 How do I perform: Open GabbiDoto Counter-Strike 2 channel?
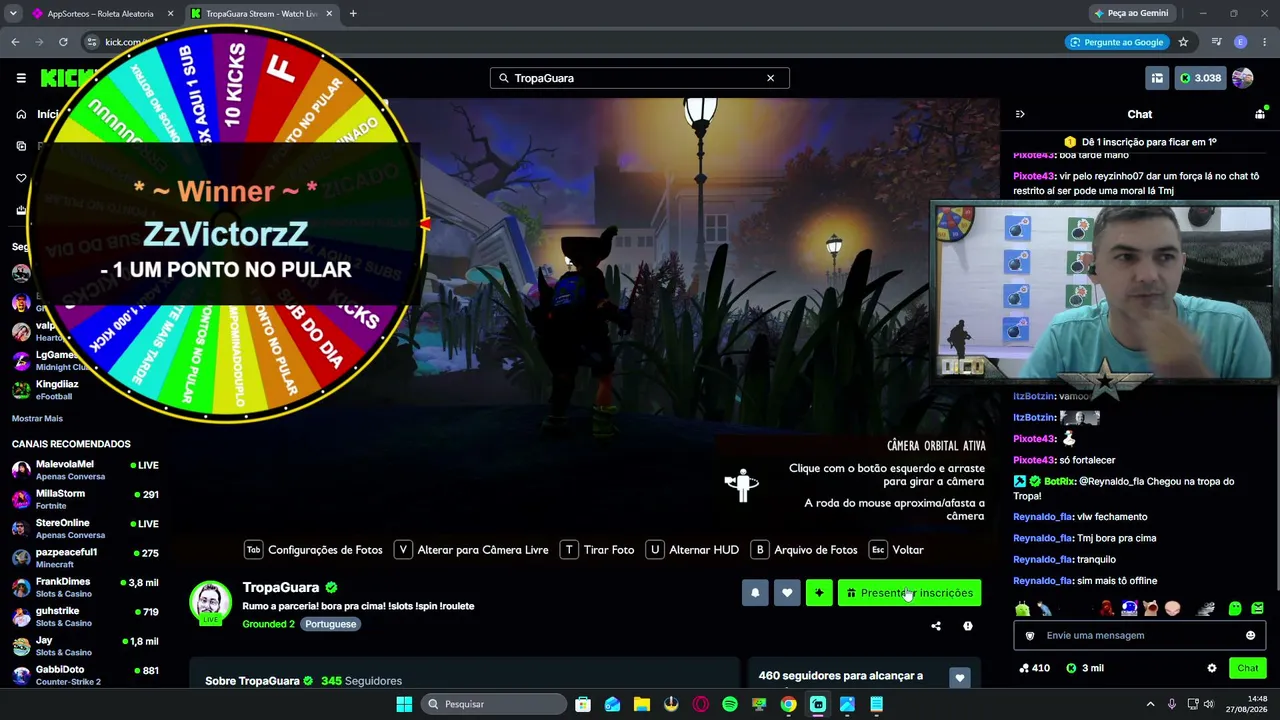click(x=85, y=675)
